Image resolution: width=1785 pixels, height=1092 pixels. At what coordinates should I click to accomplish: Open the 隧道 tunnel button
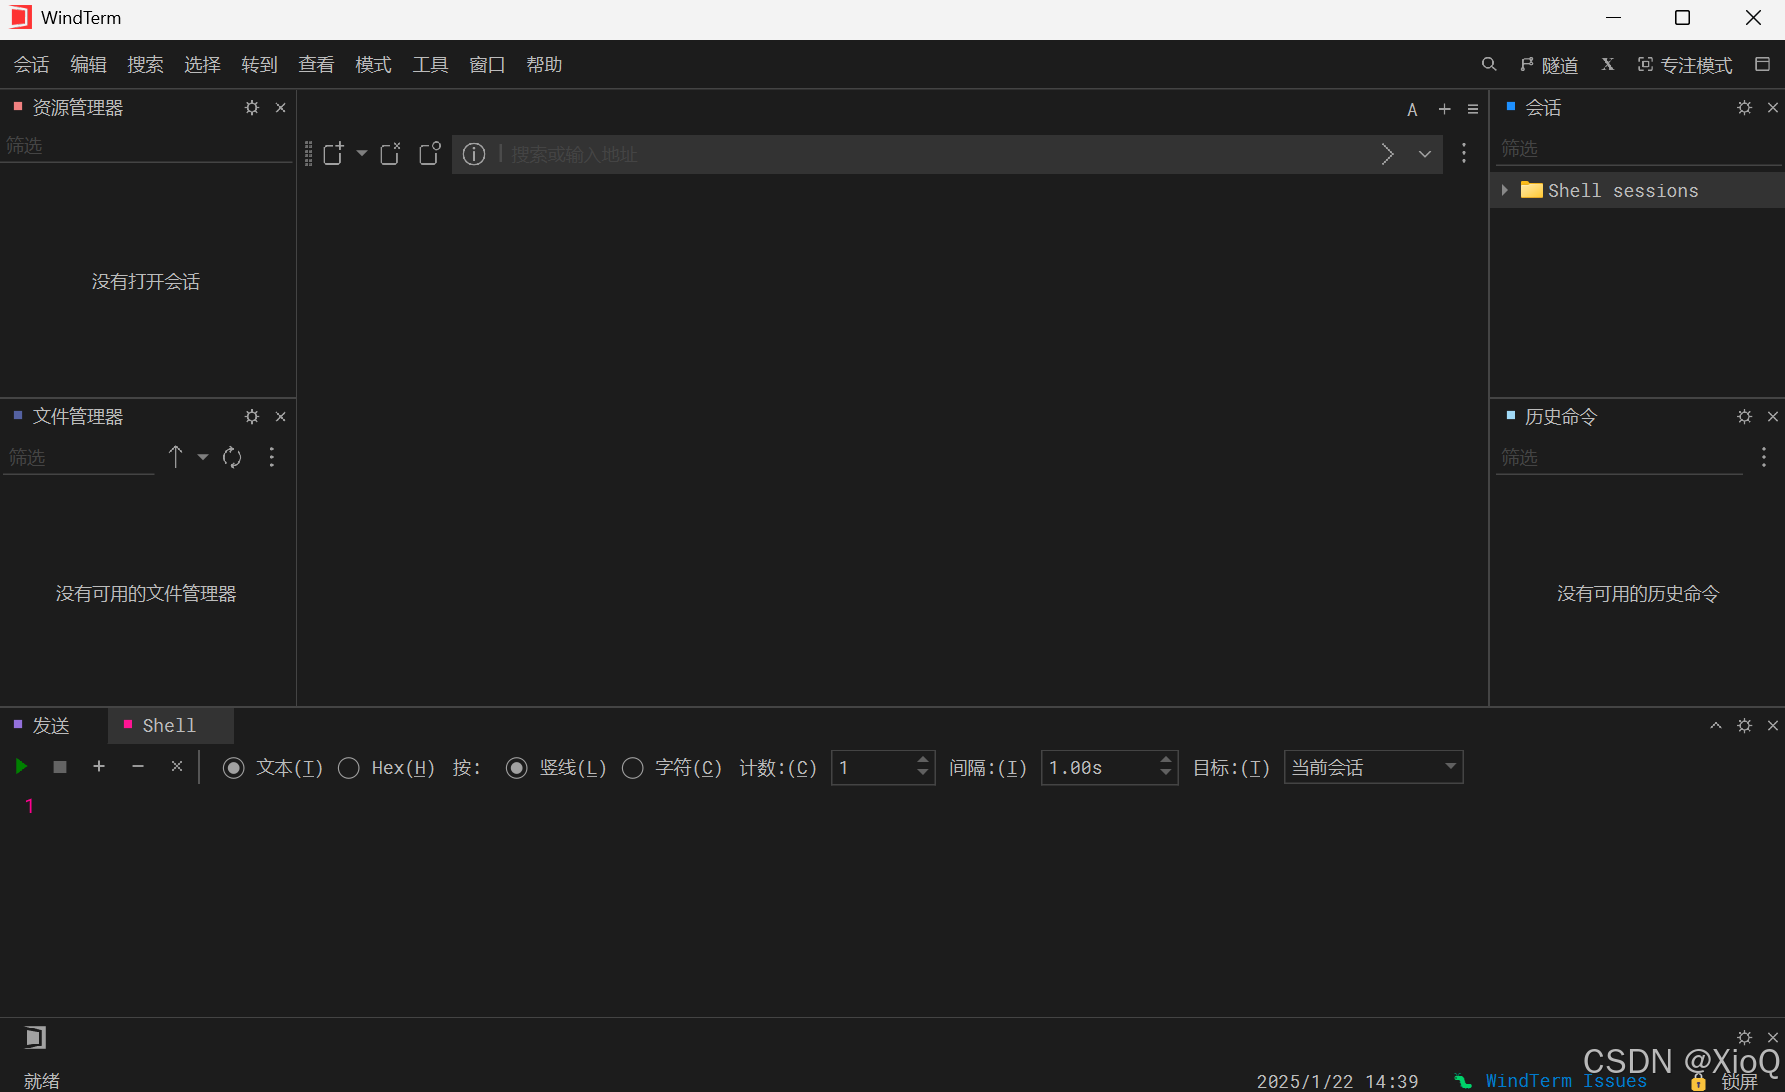point(1549,65)
